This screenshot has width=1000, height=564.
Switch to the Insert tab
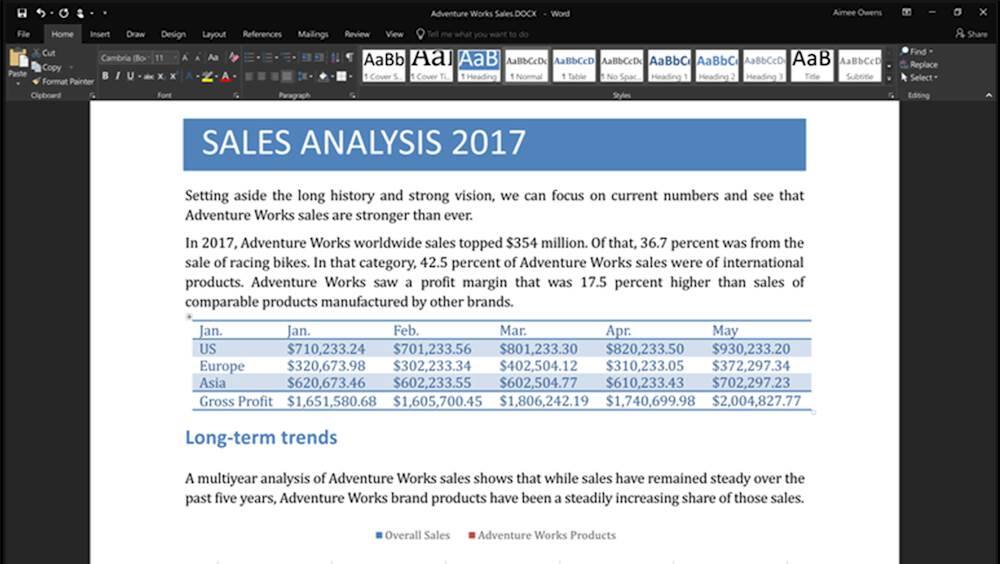(100, 34)
